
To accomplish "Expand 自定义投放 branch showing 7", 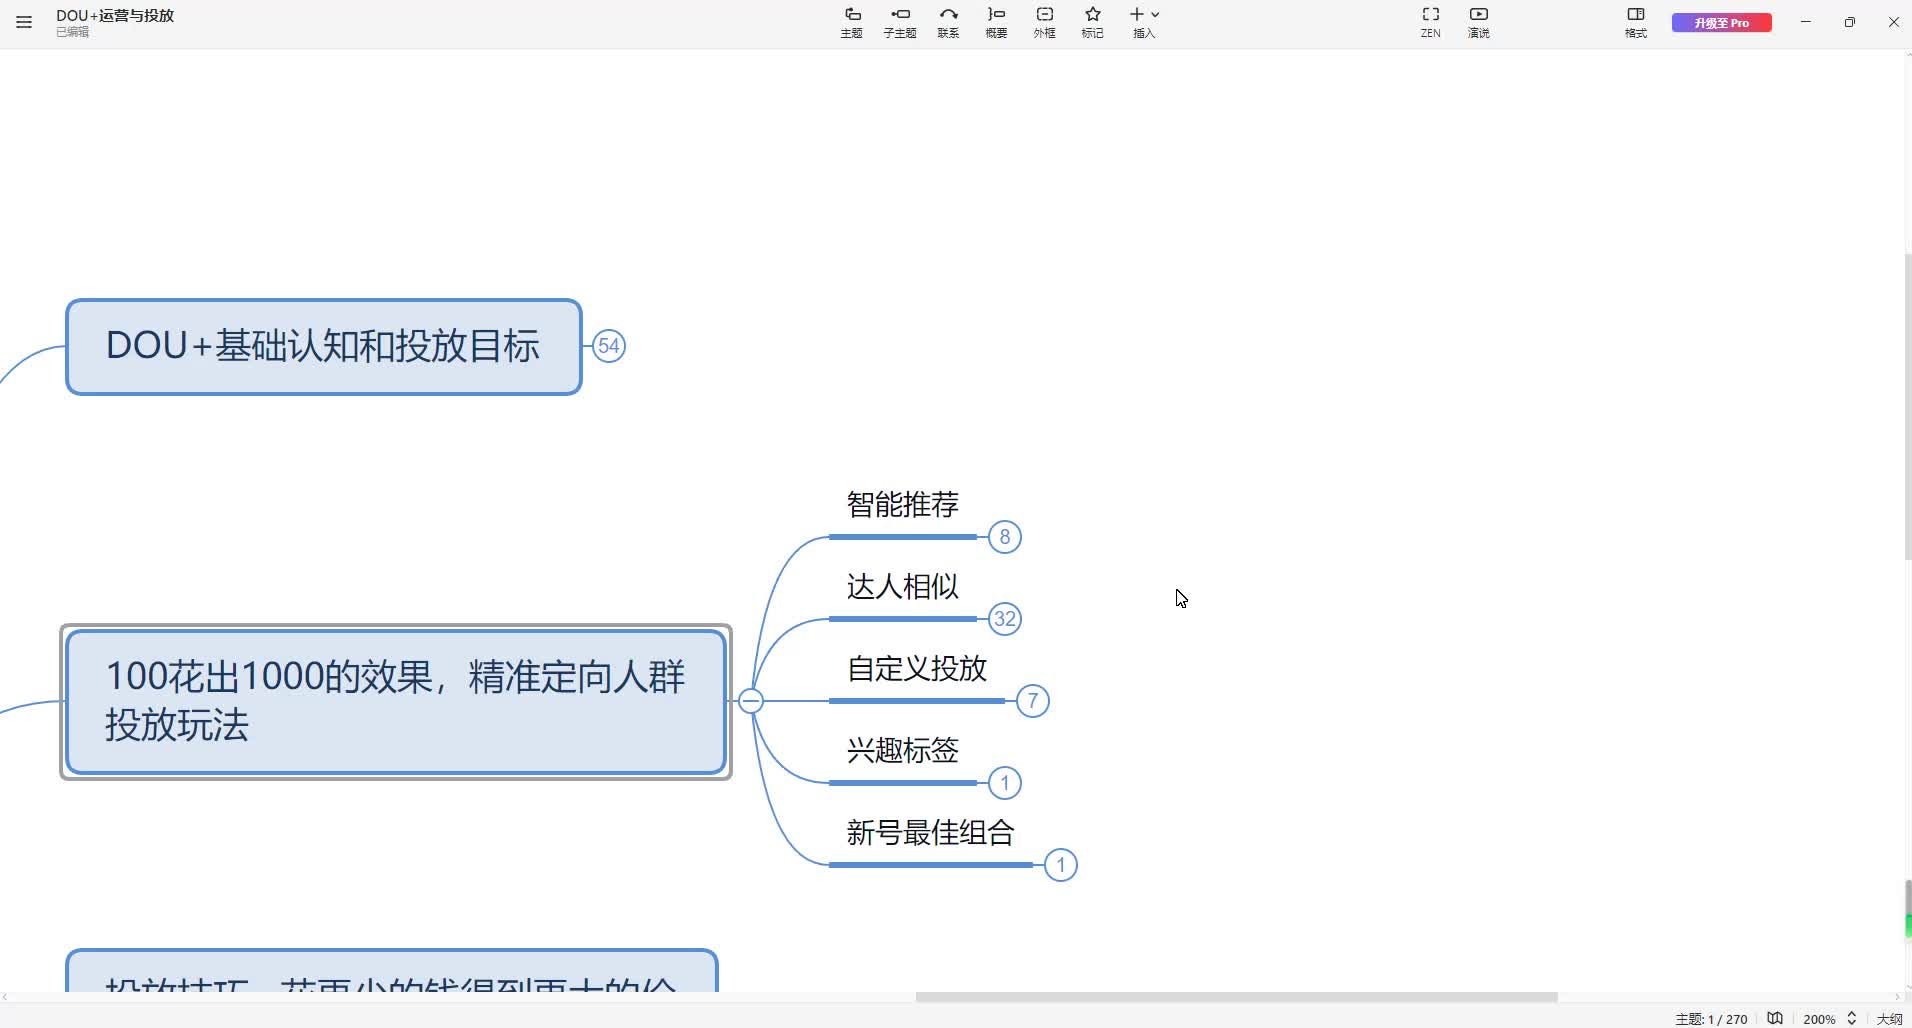I will (x=1033, y=701).
